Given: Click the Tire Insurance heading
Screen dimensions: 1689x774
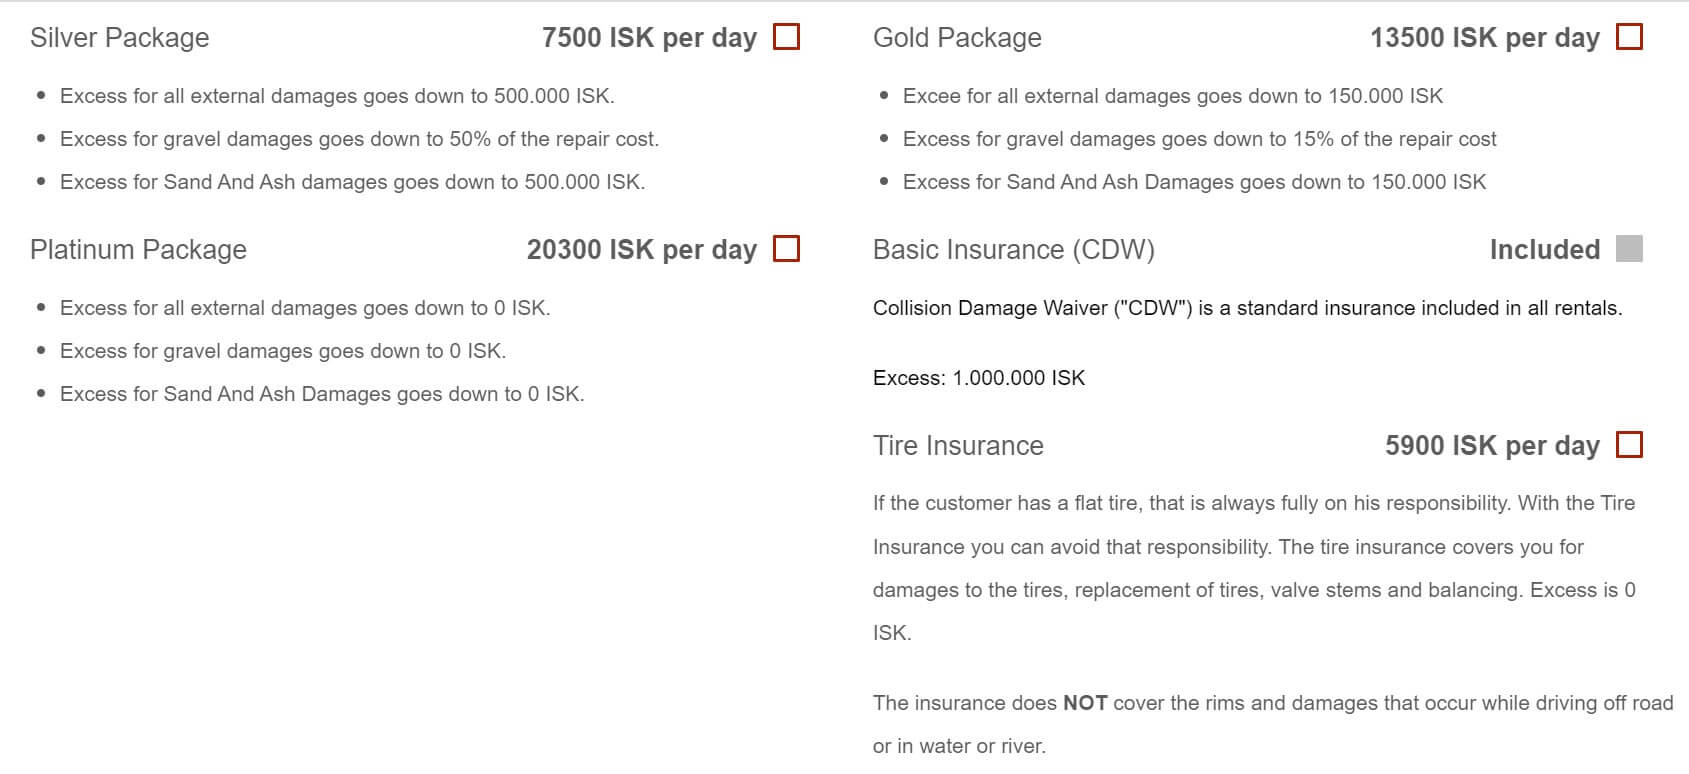Looking at the screenshot, I should [958, 446].
